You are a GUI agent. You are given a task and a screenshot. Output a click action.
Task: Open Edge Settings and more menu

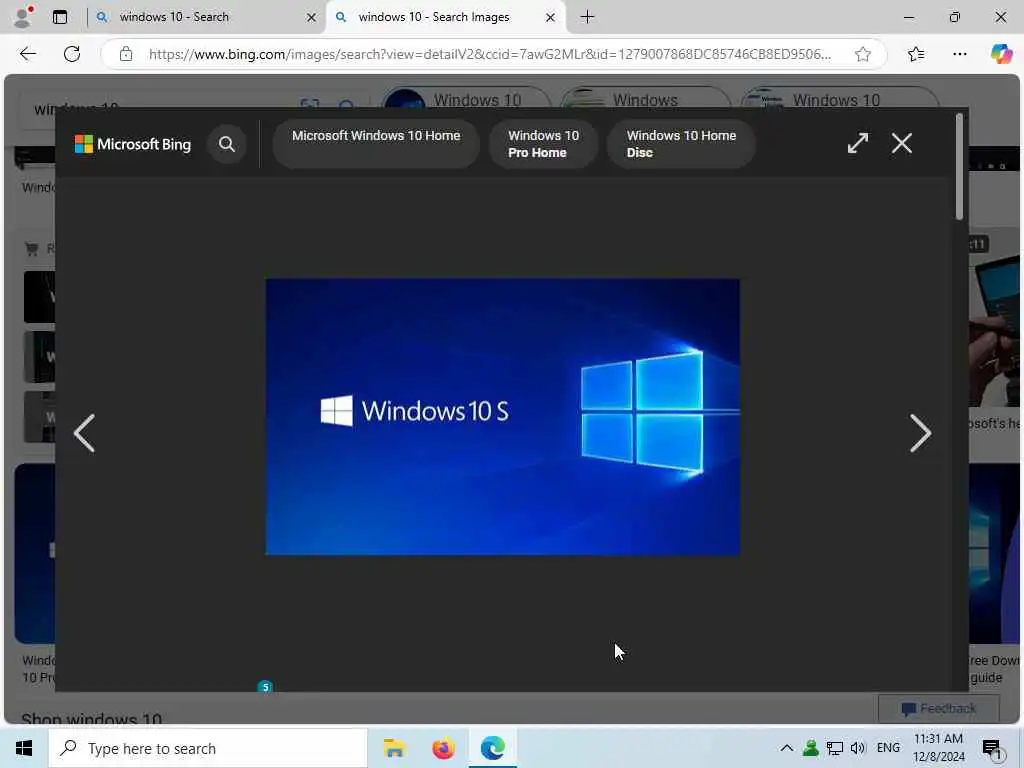click(959, 54)
